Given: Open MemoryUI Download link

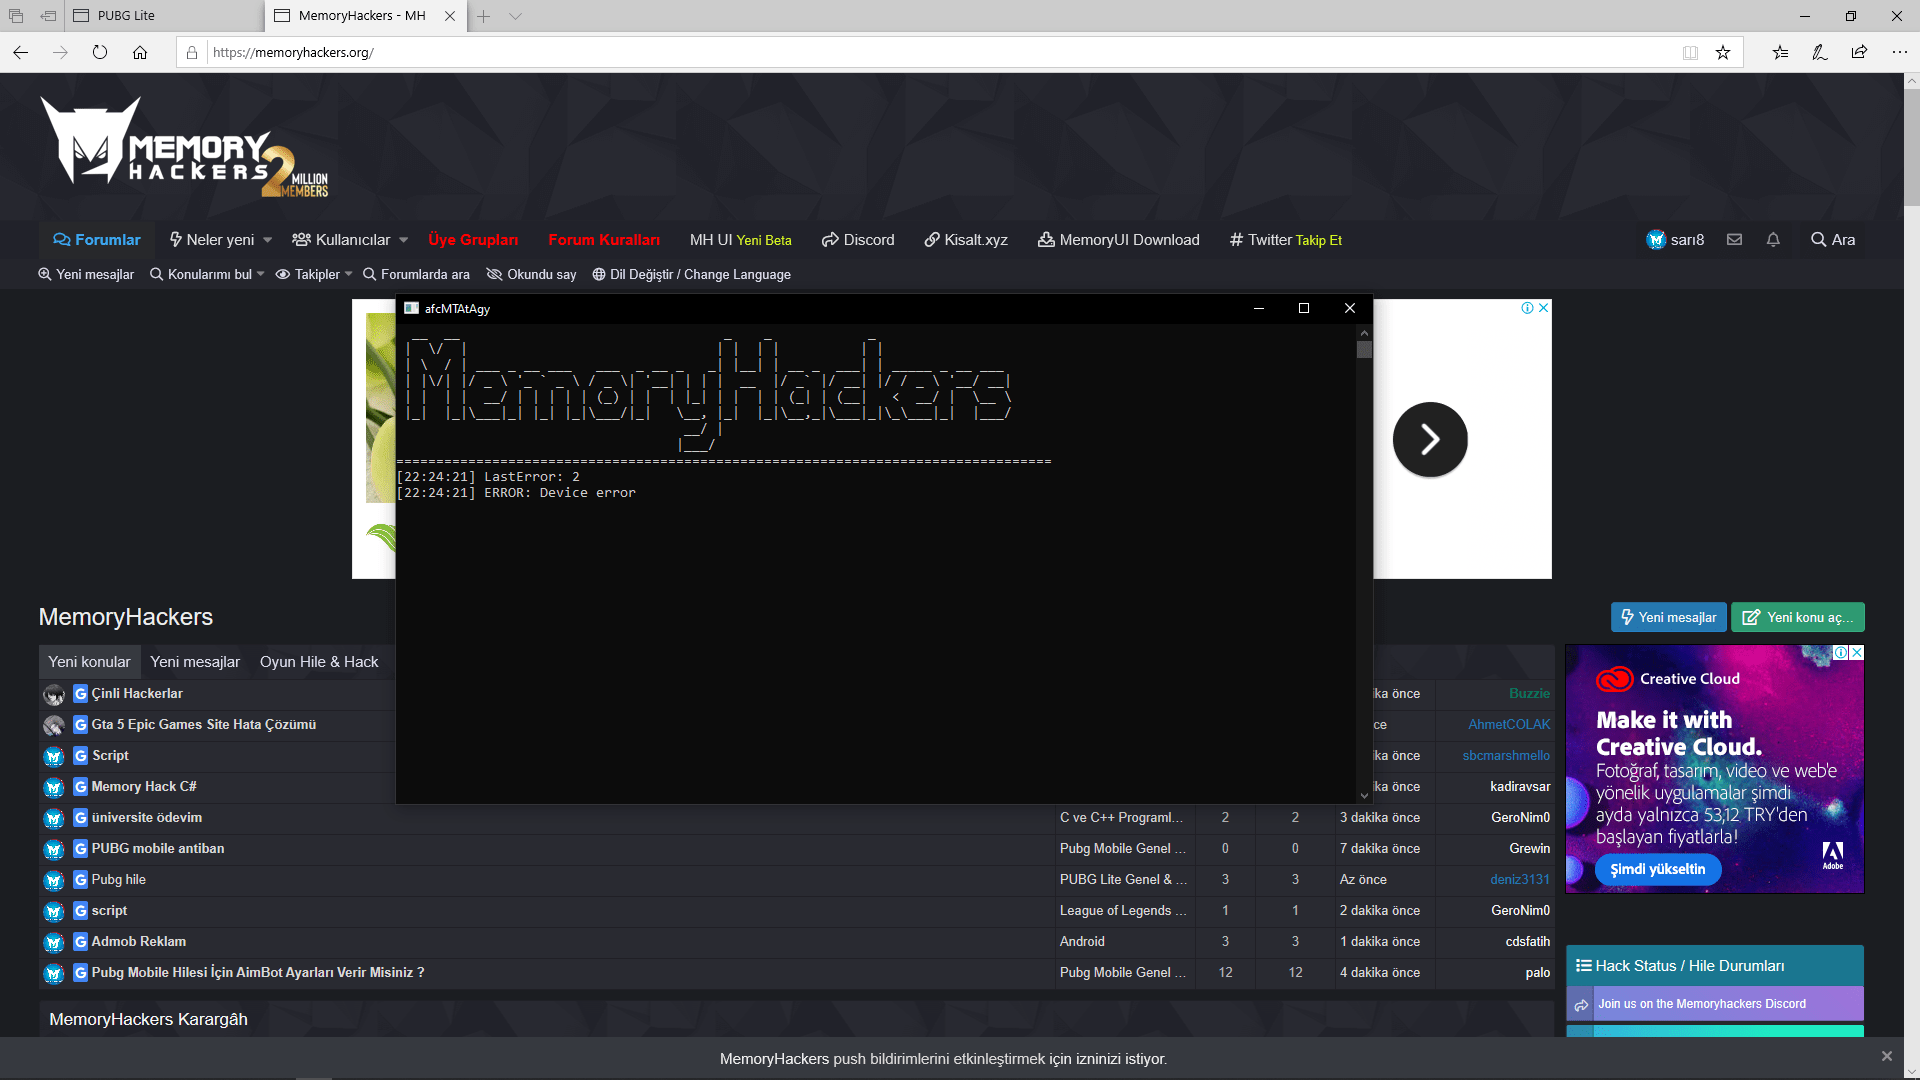Looking at the screenshot, I should click(x=1119, y=240).
